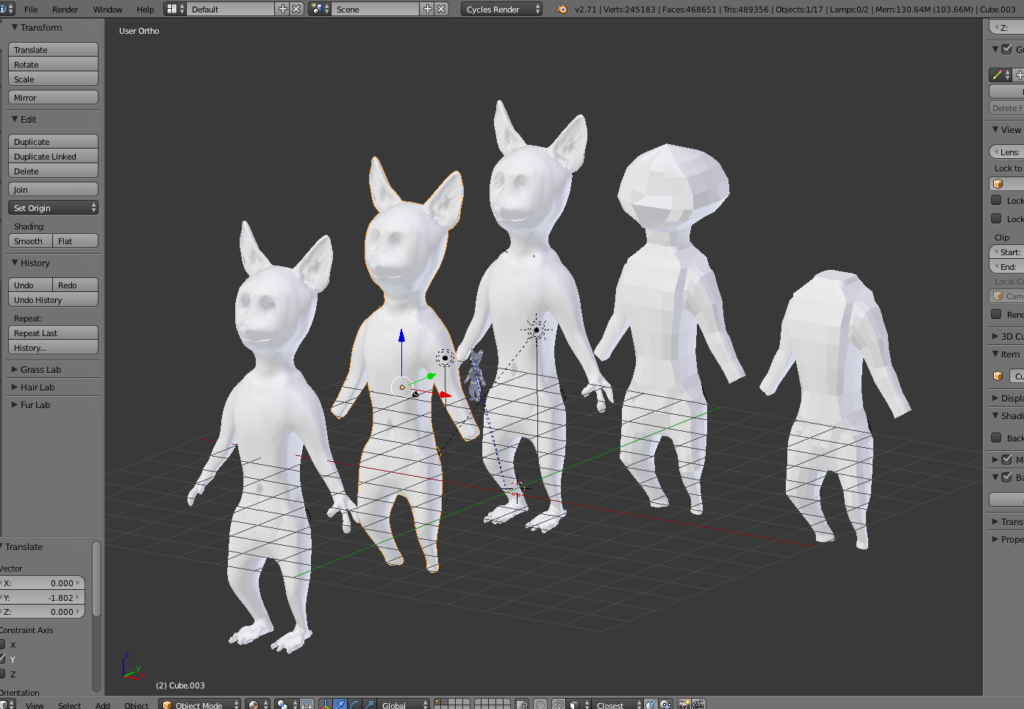Click the info editor type icon
The image size is (1024, 709).
click(5, 9)
